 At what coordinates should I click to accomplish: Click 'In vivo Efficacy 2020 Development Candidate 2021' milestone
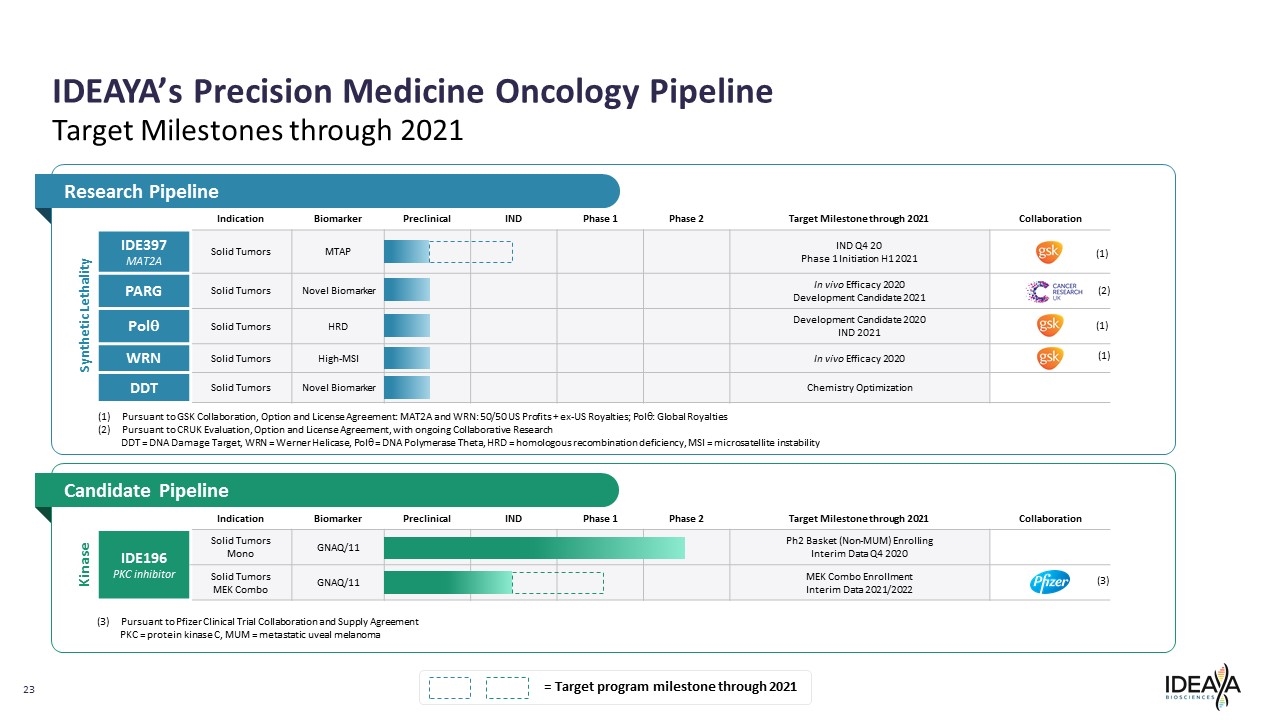[x=859, y=291]
